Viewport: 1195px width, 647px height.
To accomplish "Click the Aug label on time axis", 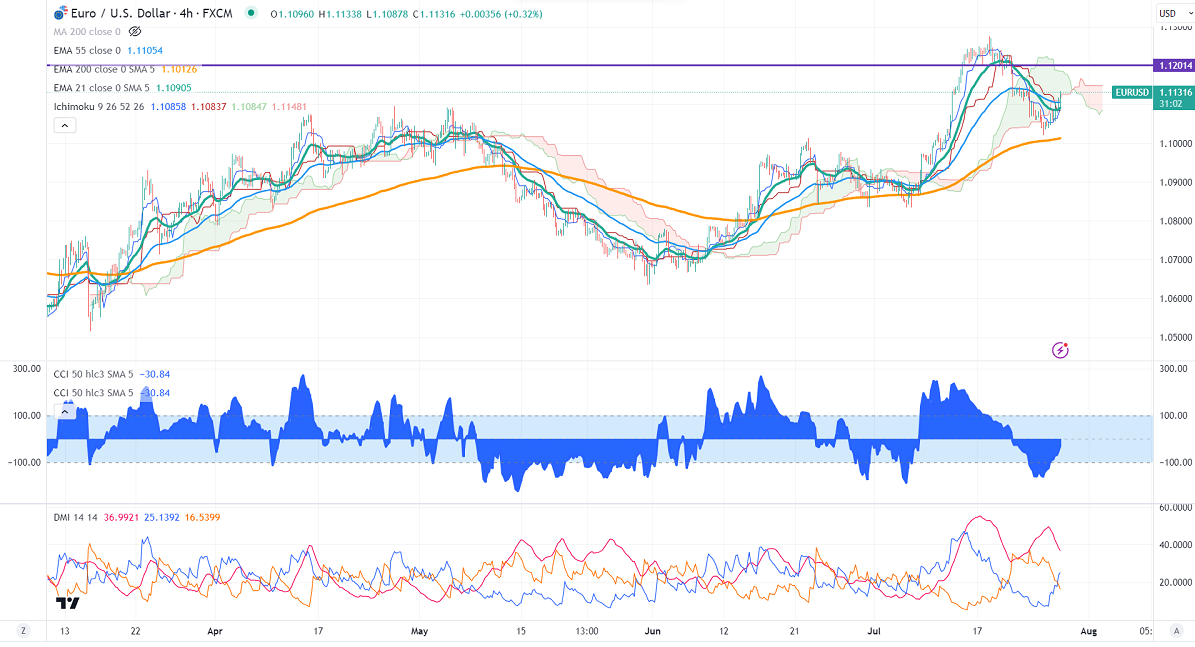I will 1088,631.
